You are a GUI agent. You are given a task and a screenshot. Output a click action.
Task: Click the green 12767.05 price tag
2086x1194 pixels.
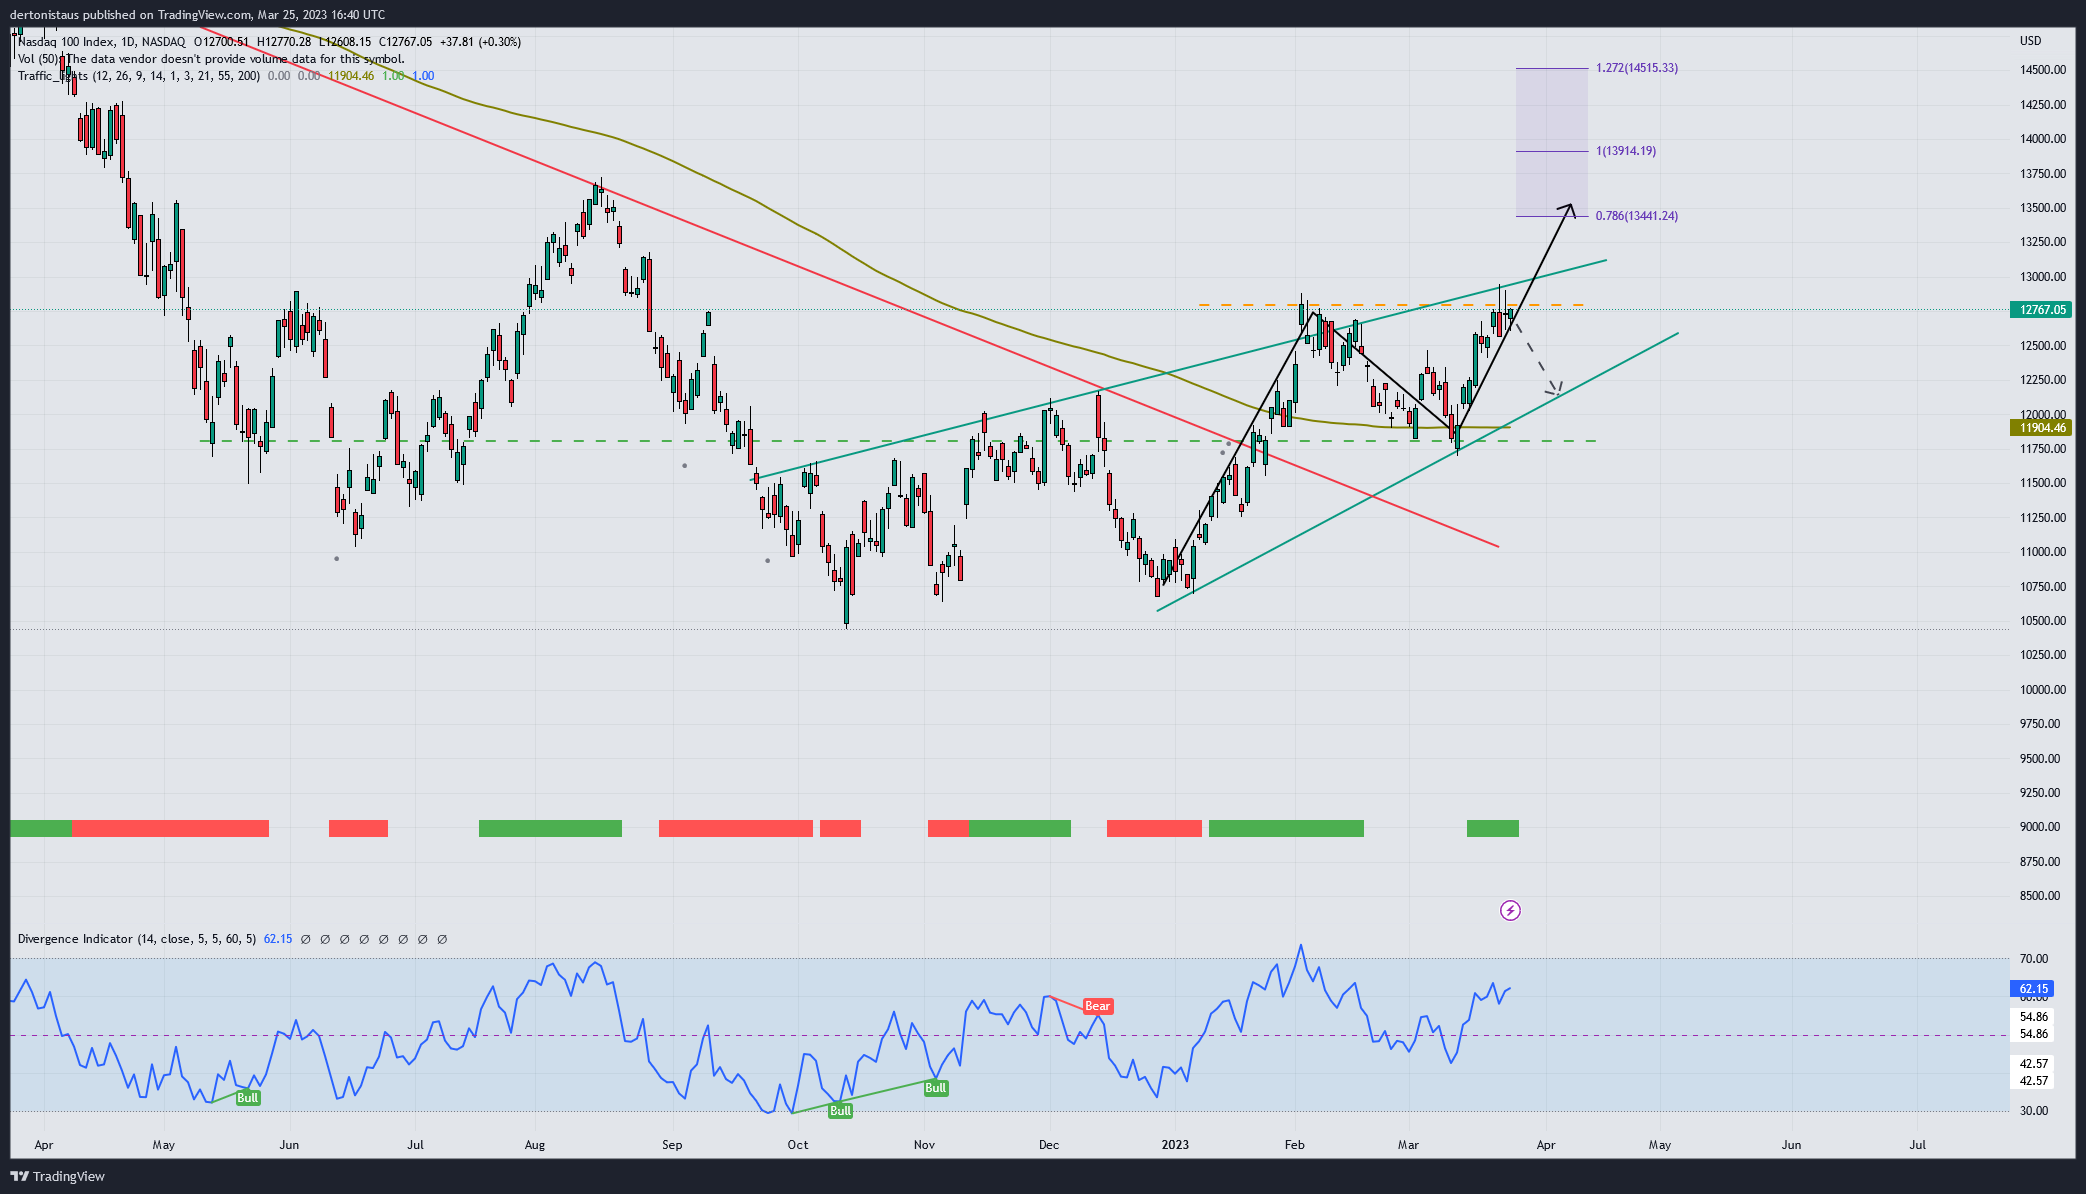[2041, 310]
